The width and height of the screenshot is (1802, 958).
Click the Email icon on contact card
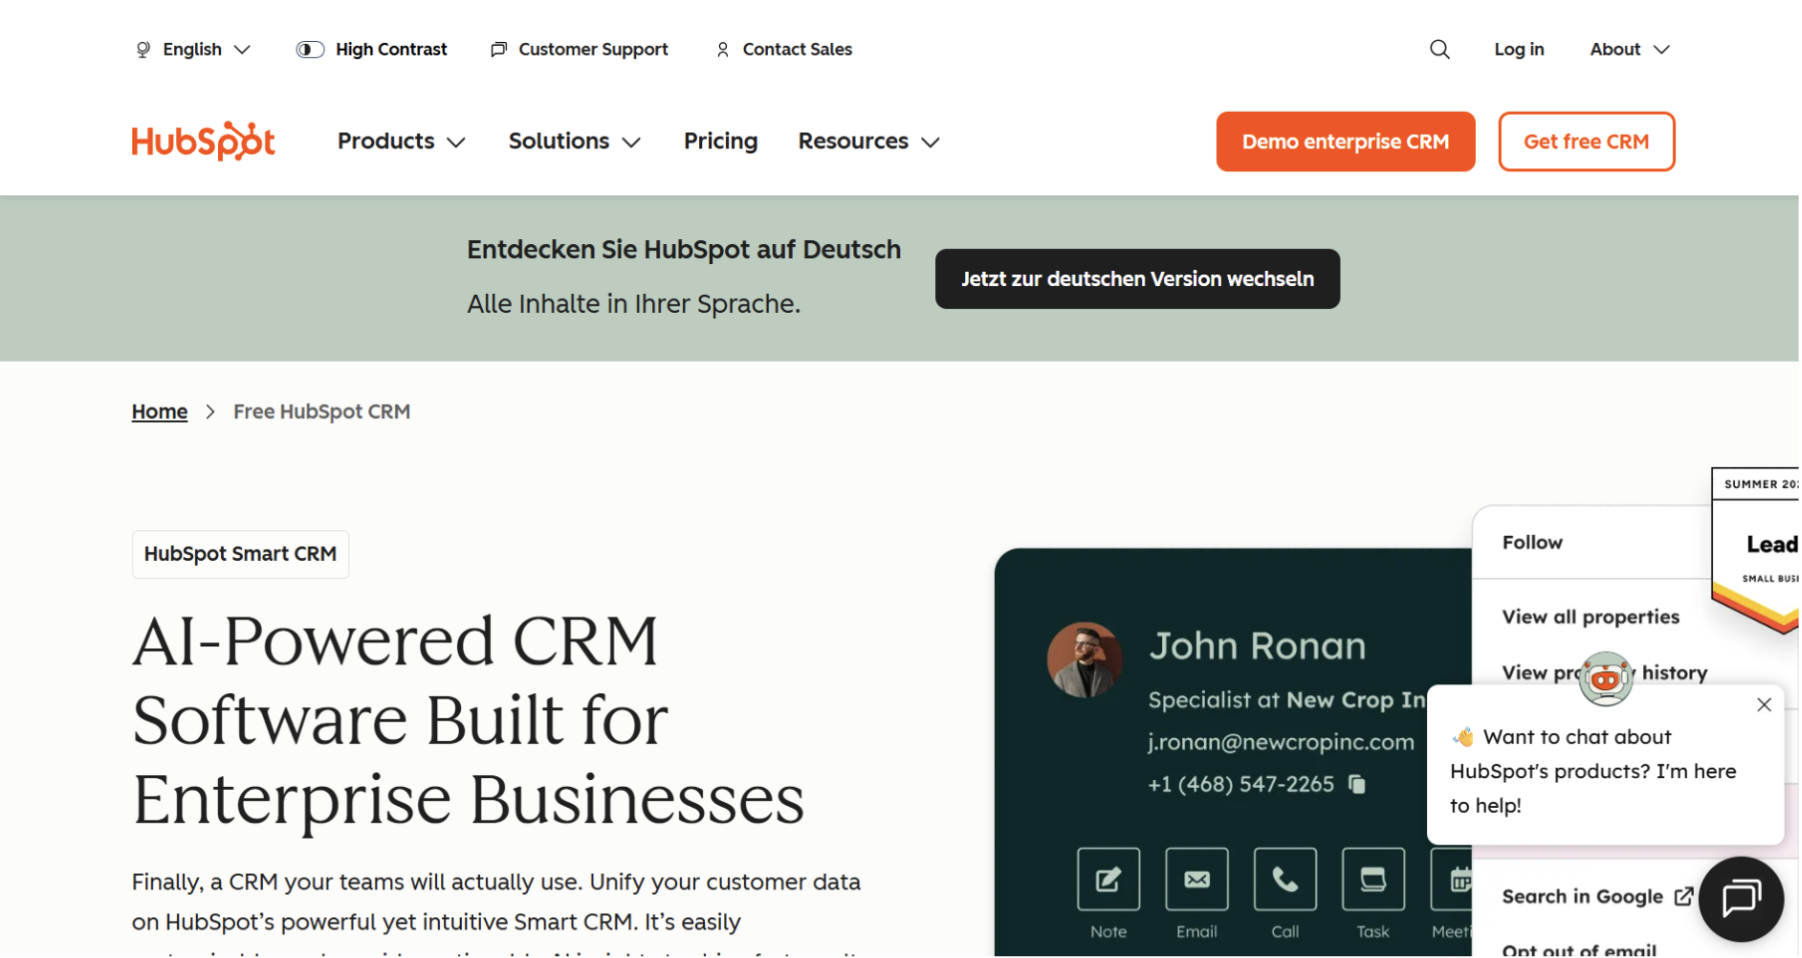tap(1196, 879)
